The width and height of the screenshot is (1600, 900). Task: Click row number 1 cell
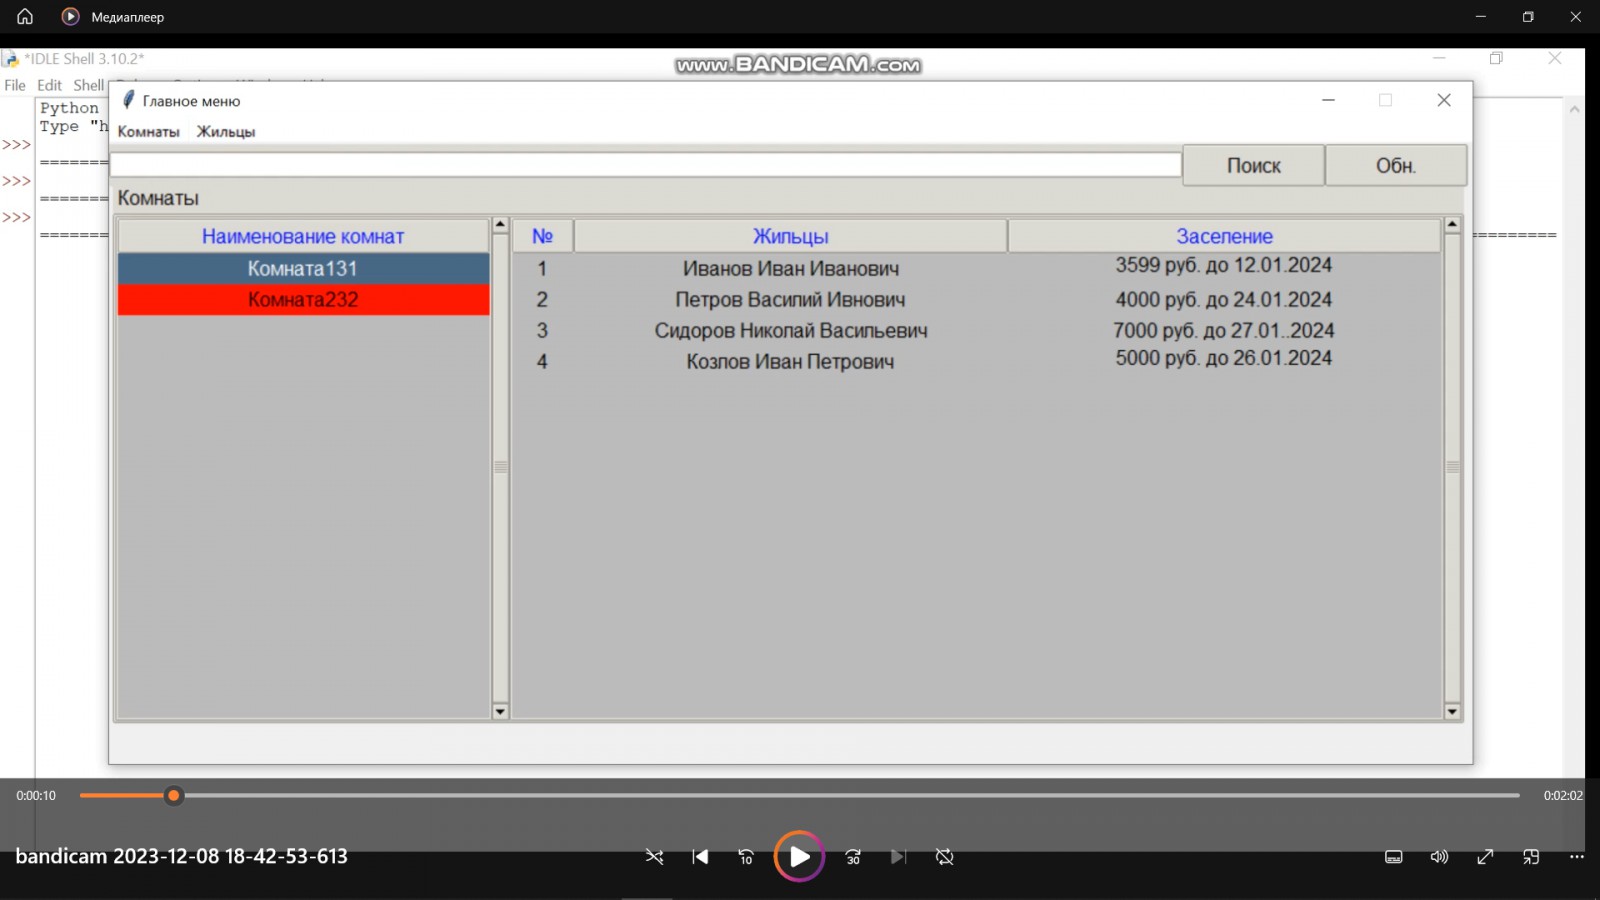tap(542, 268)
